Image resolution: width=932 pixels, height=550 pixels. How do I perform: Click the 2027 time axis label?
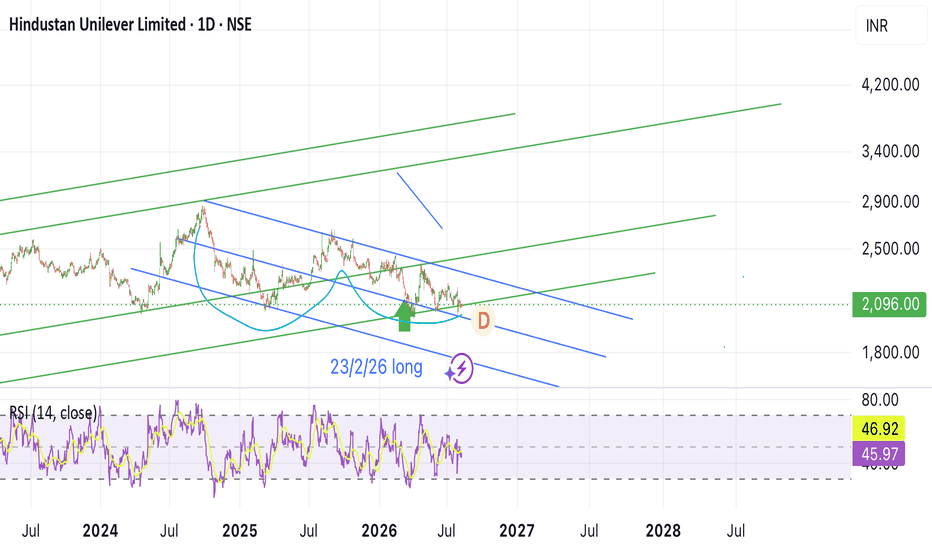click(517, 530)
